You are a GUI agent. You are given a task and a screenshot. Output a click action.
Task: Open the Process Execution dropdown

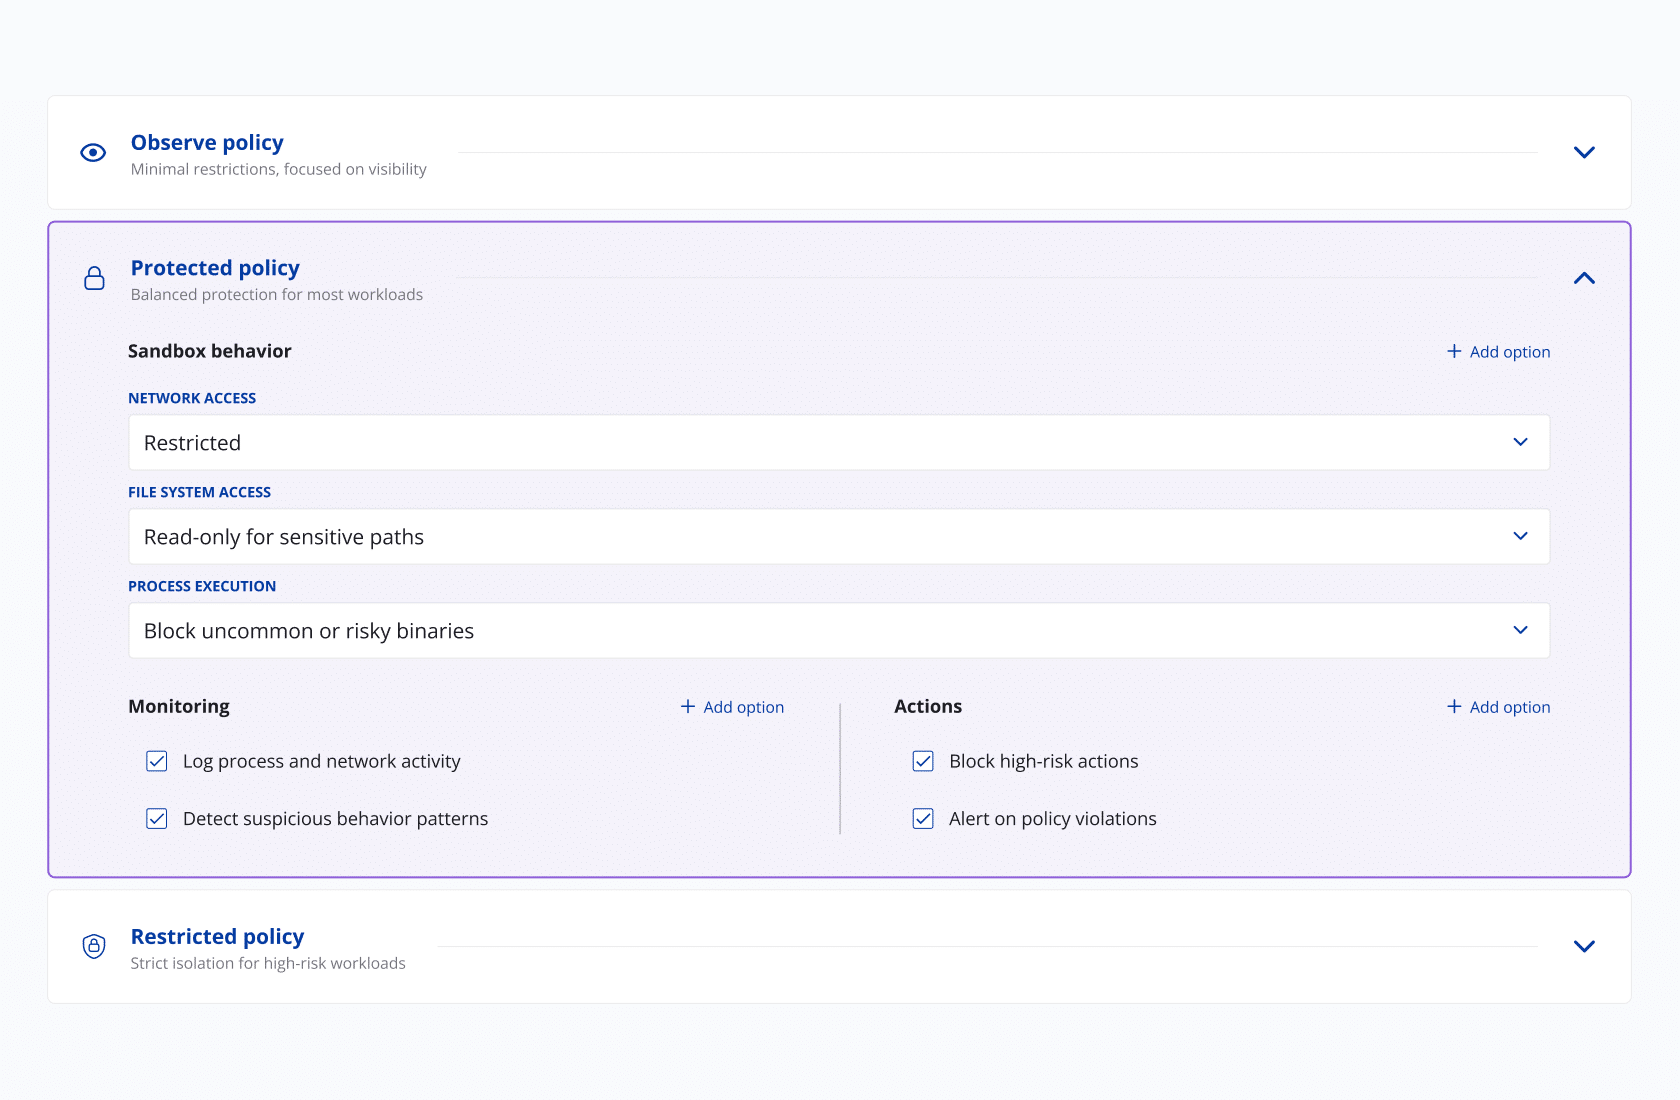[838, 631]
